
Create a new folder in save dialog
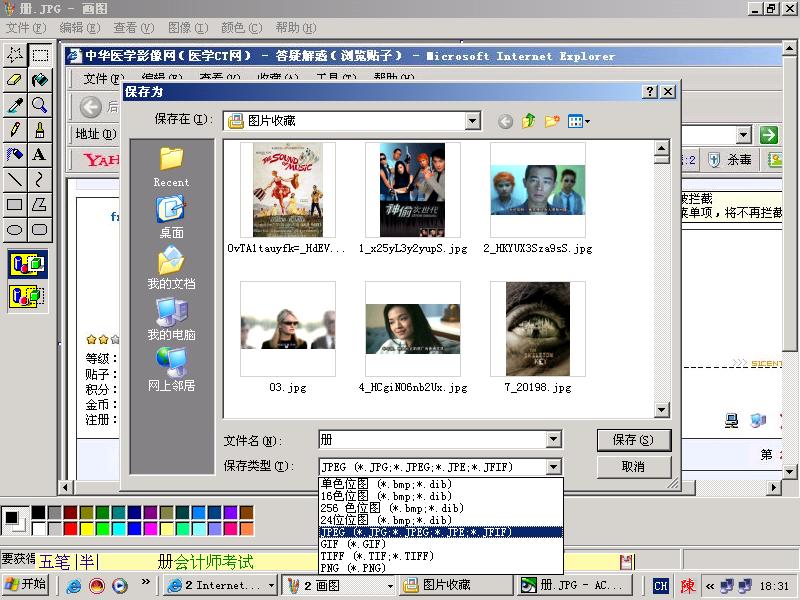point(552,121)
